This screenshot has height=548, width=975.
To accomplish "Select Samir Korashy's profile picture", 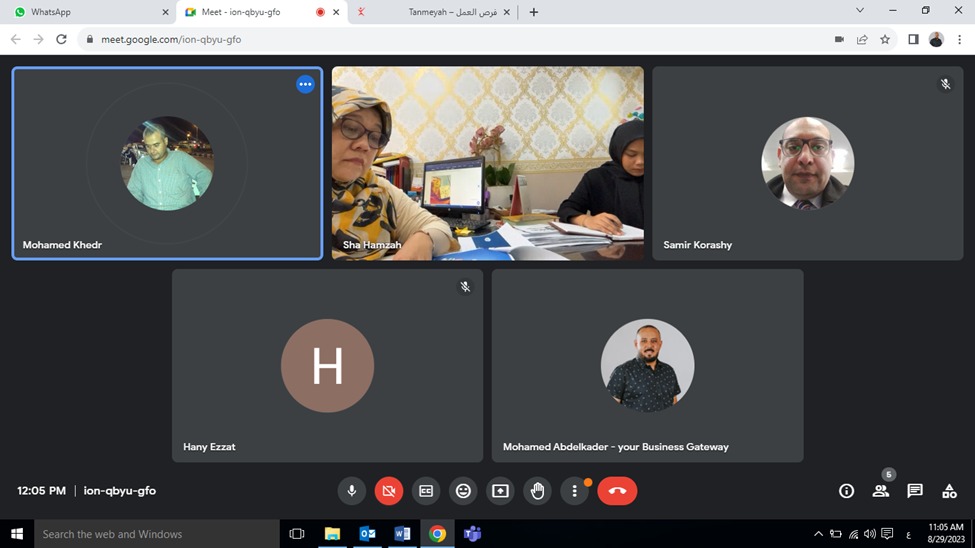I will (x=807, y=163).
